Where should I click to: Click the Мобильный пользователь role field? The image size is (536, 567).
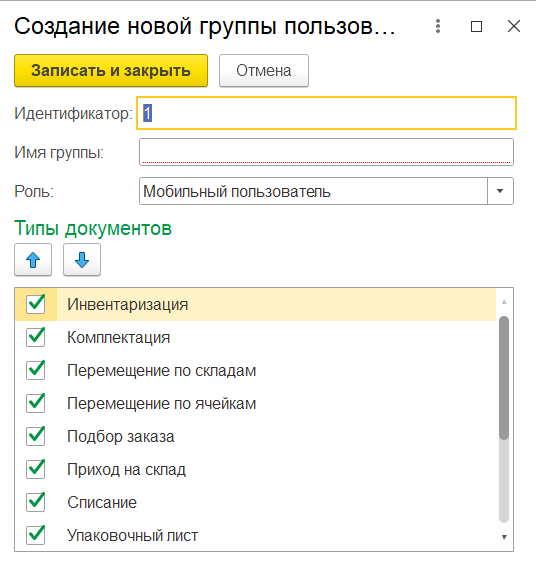(313, 191)
